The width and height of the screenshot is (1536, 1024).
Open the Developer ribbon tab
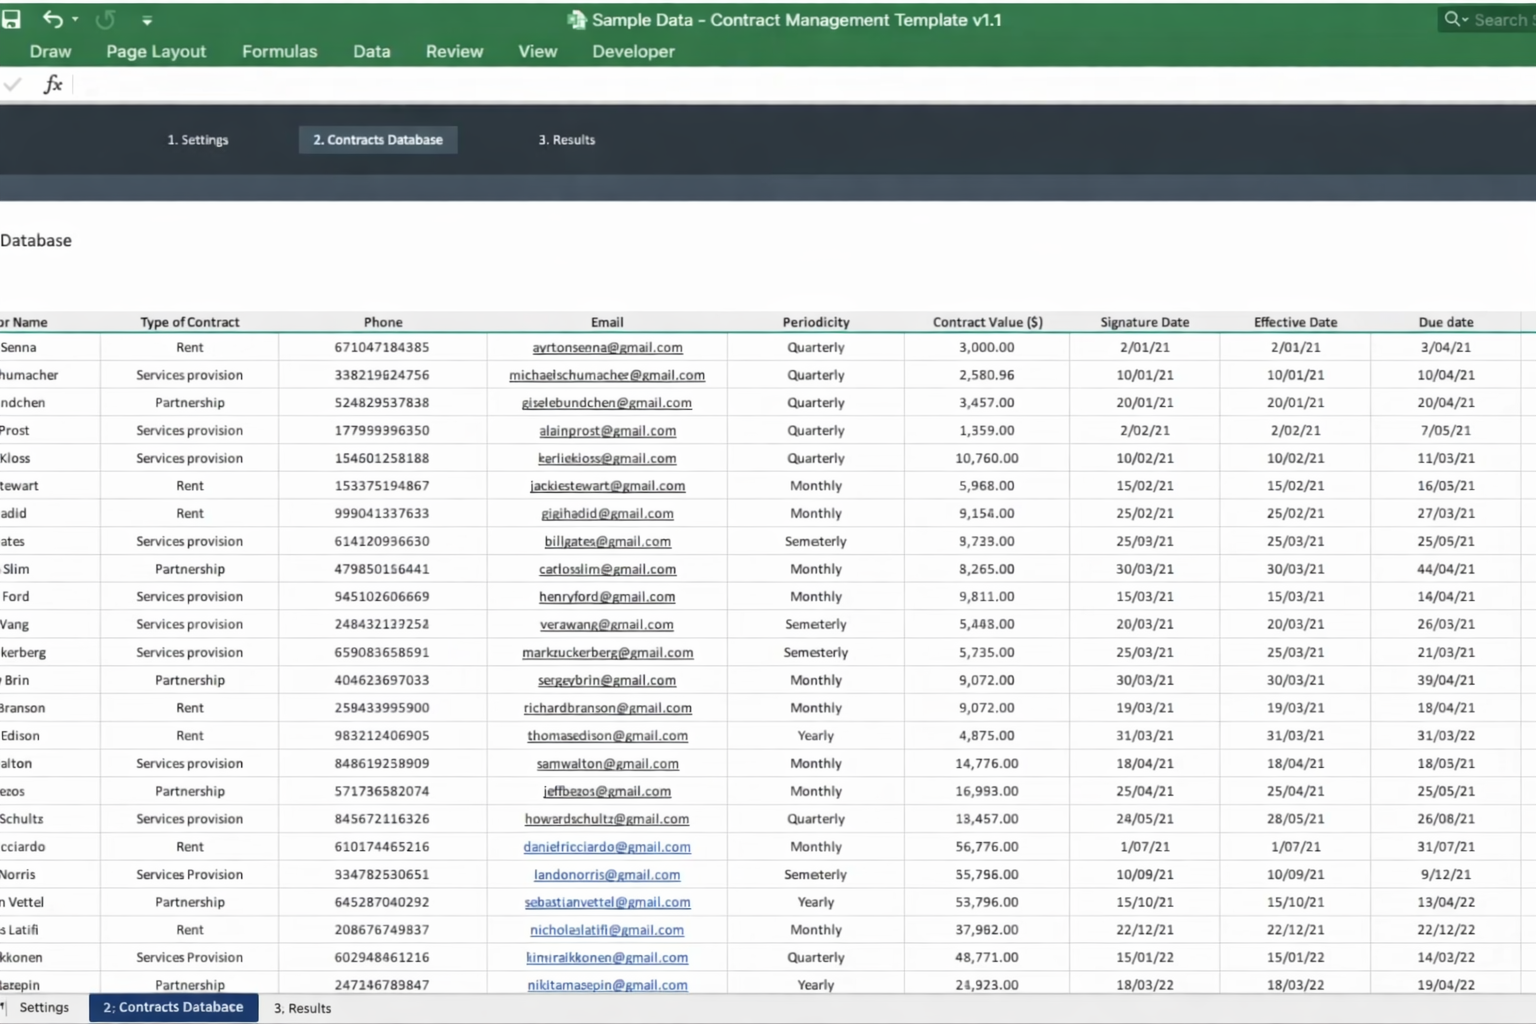coord(633,51)
